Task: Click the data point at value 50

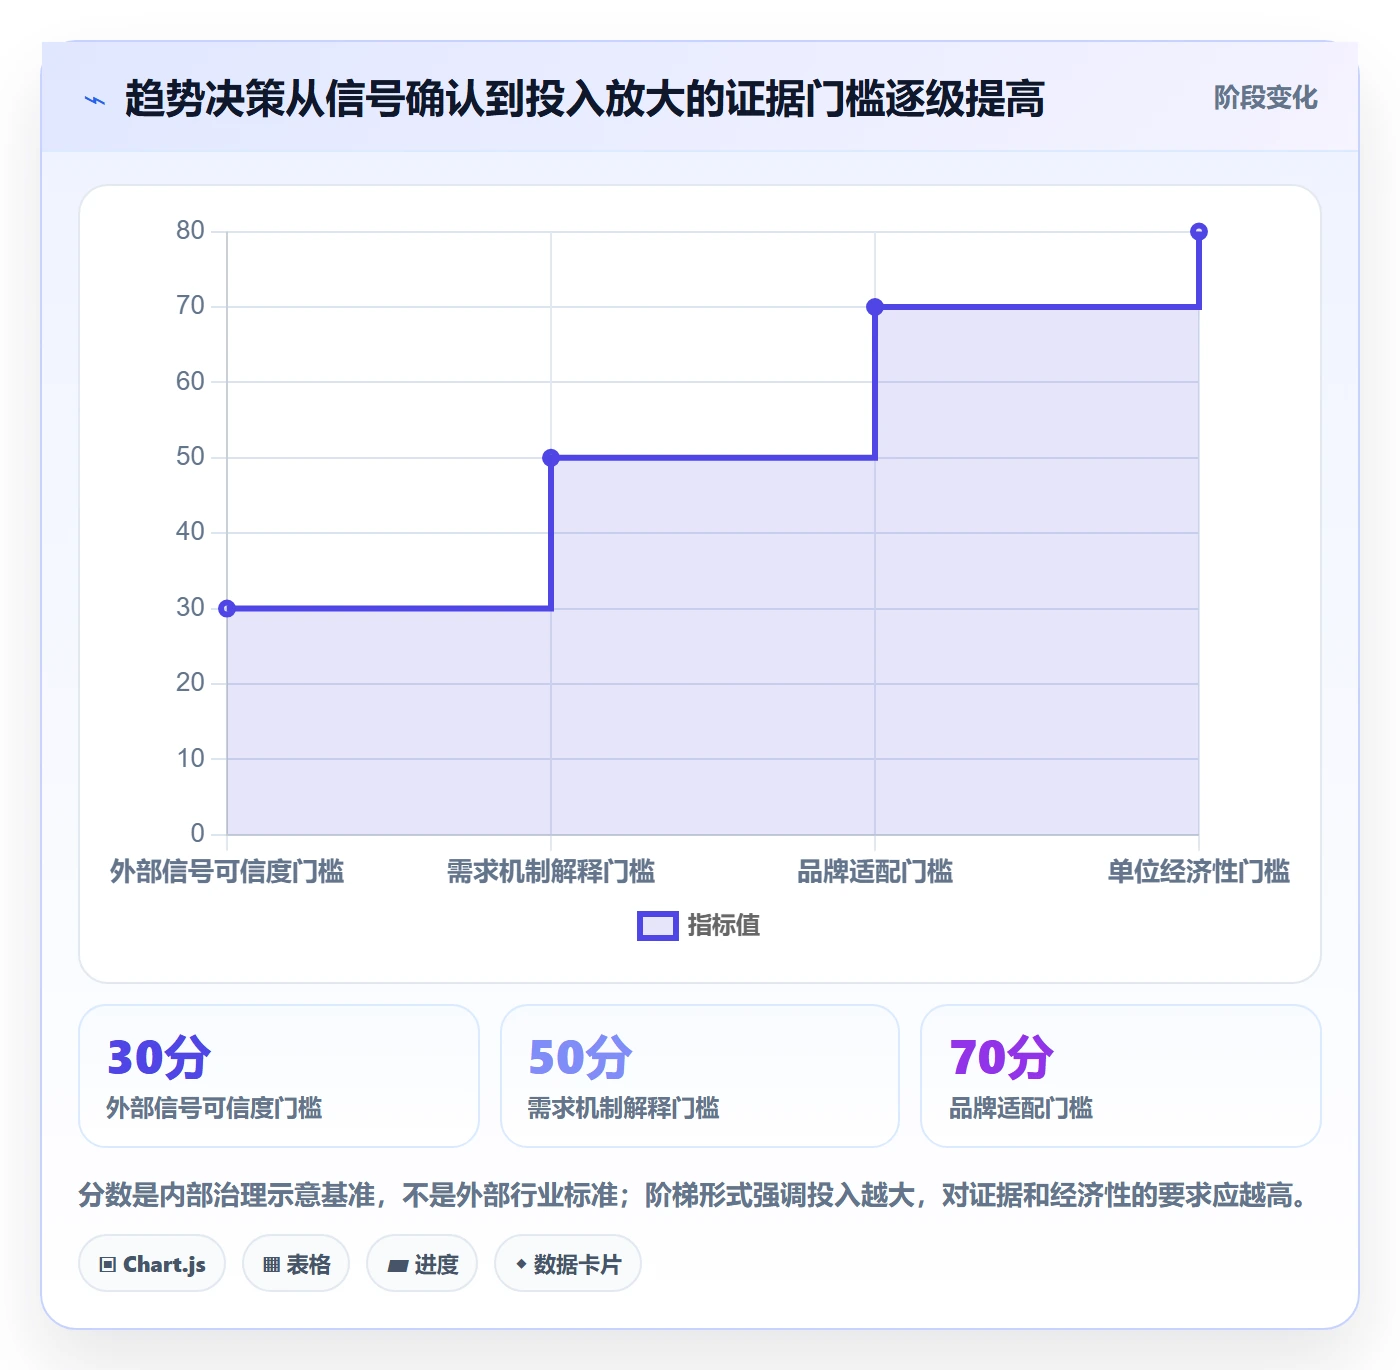Action: pos(551,458)
